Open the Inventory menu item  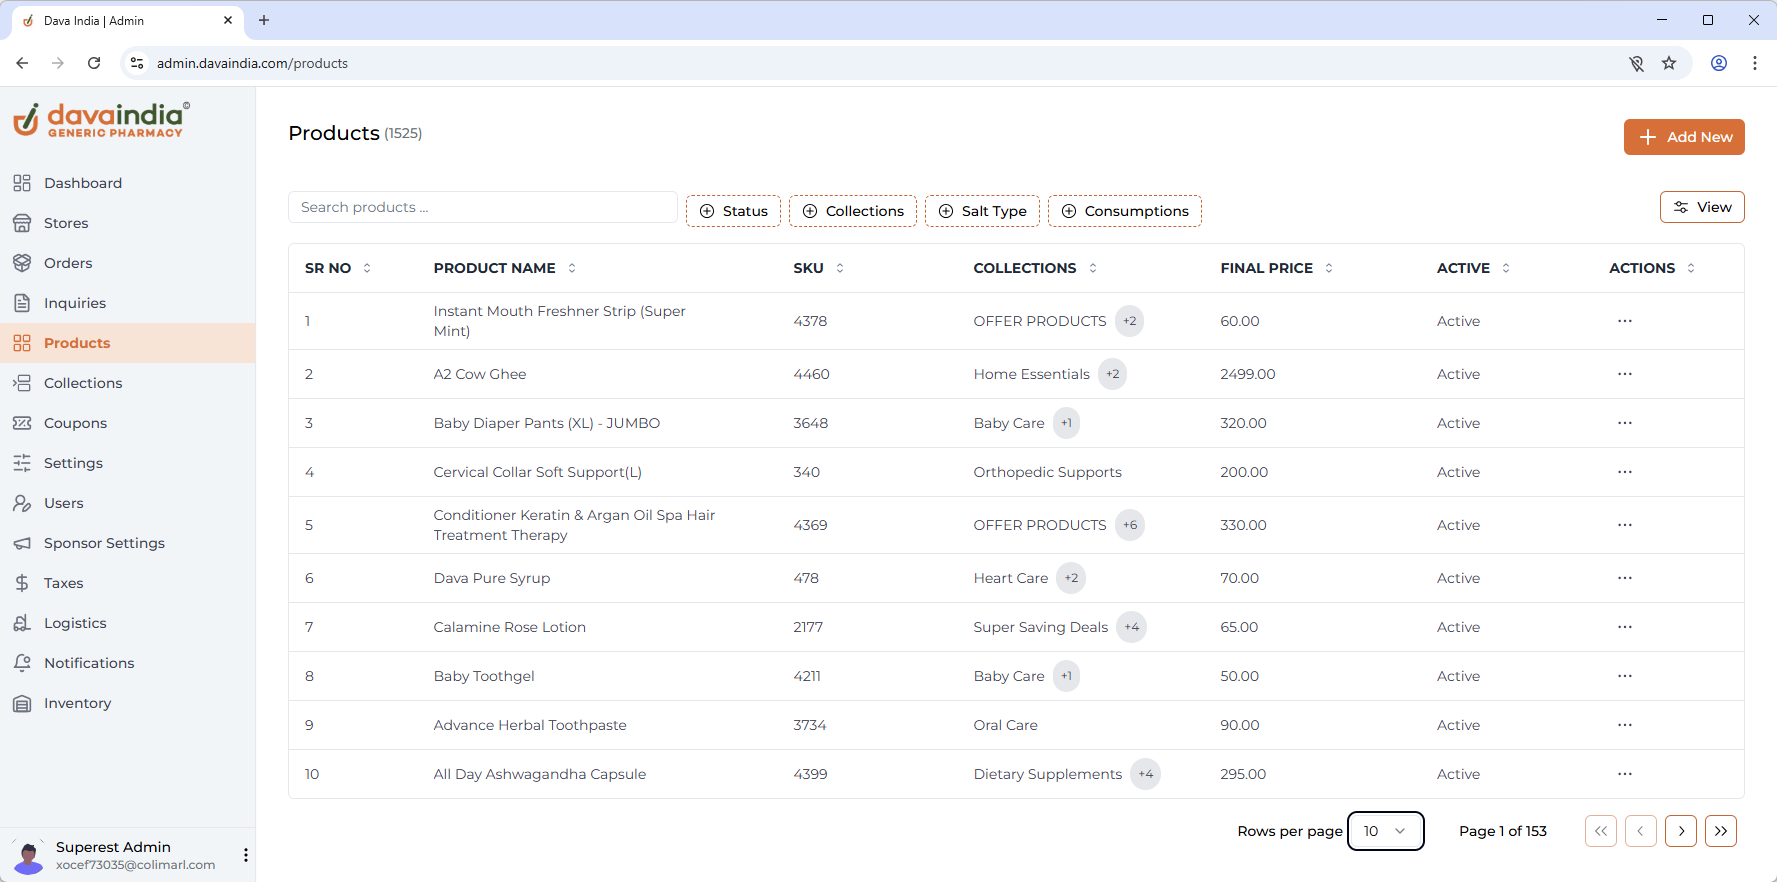pyautogui.click(x=77, y=703)
